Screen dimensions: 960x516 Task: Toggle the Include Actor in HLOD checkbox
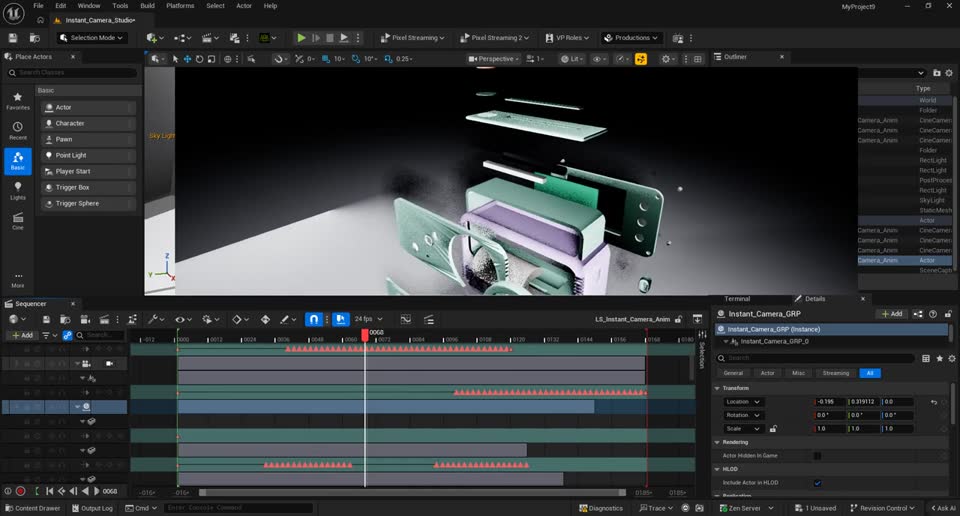coord(817,483)
